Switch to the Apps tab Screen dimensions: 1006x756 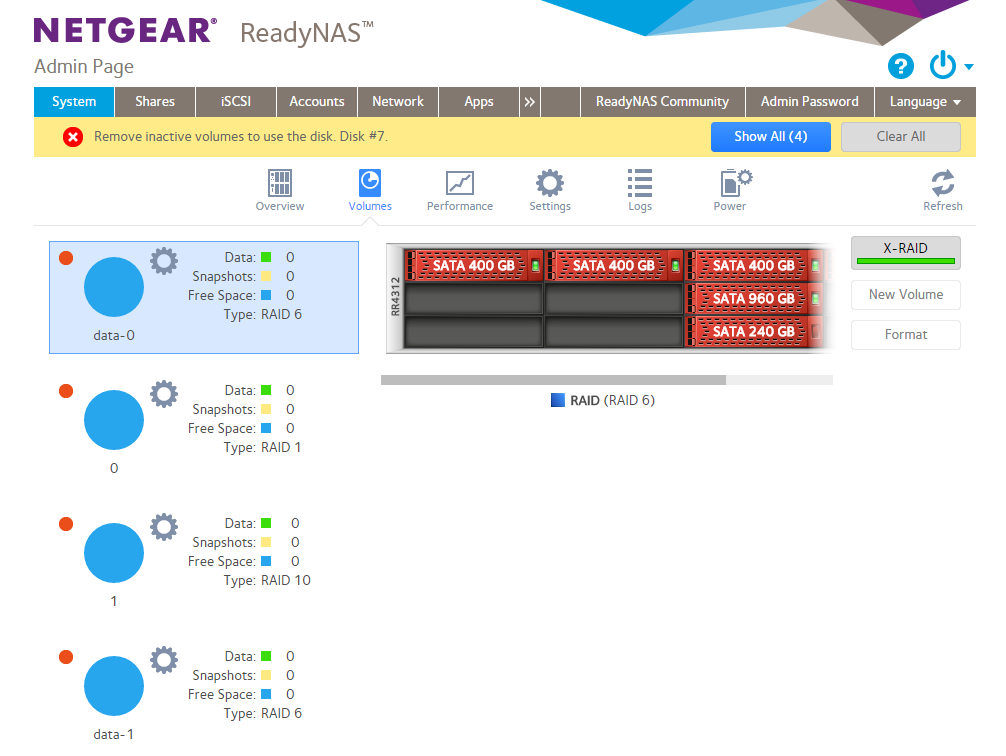(x=479, y=101)
